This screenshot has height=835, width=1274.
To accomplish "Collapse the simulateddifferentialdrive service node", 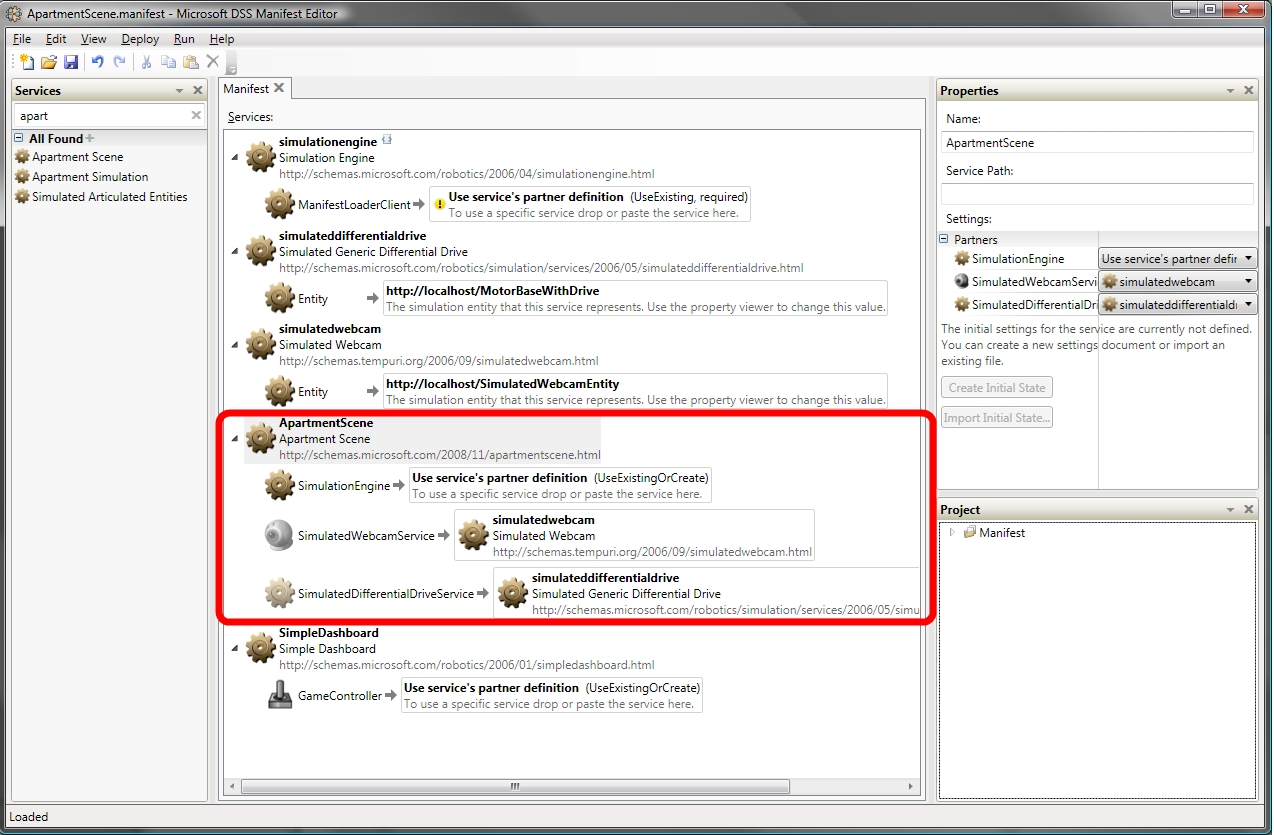I will (235, 252).
